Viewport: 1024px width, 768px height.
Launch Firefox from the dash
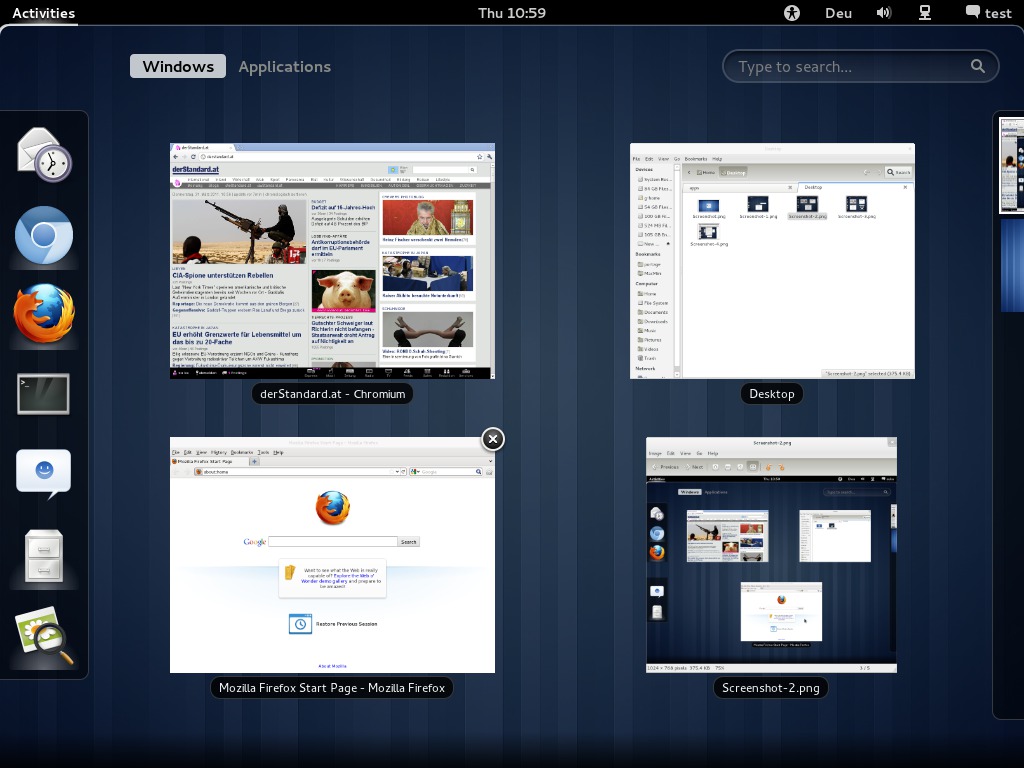pos(44,313)
